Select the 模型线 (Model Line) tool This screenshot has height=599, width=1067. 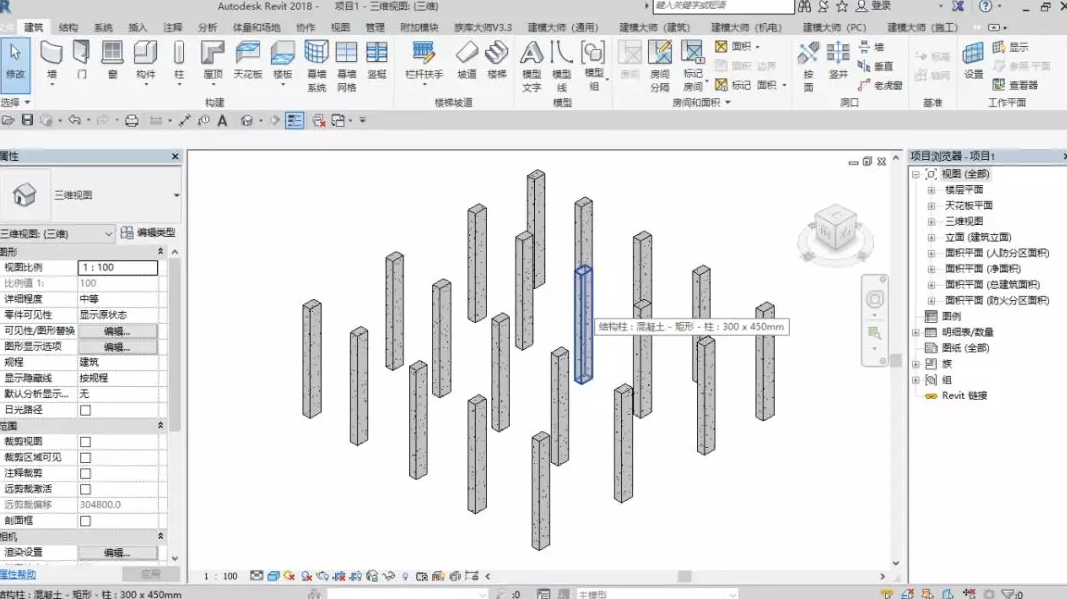(561, 65)
